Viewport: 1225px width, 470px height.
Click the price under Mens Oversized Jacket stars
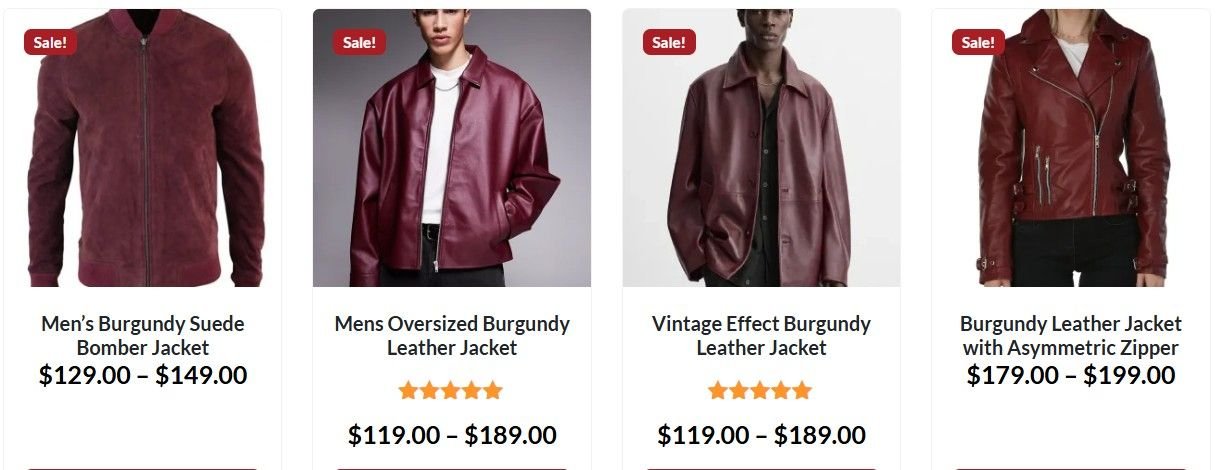click(x=452, y=436)
